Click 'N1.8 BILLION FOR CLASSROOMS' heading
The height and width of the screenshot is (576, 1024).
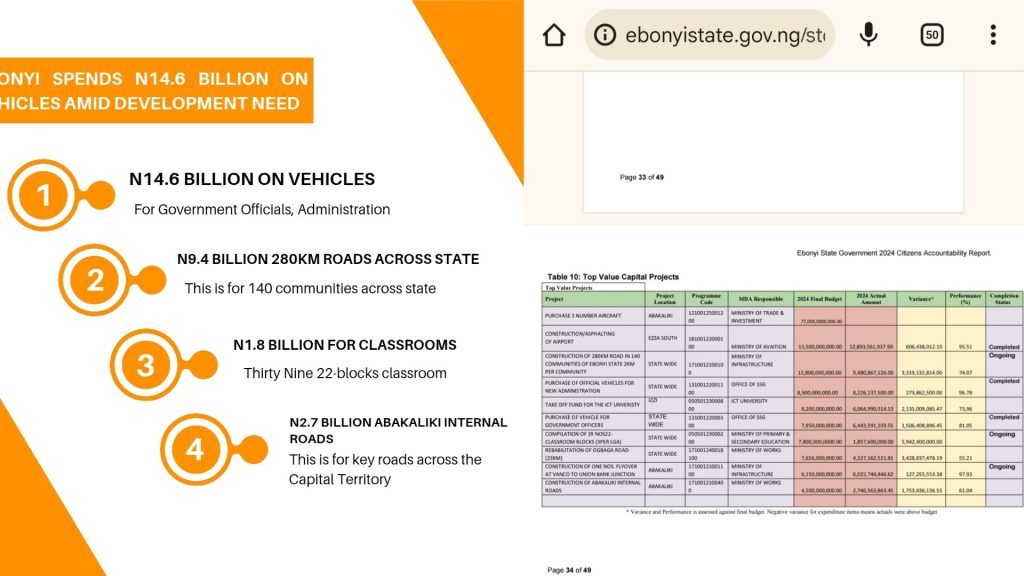[345, 345]
